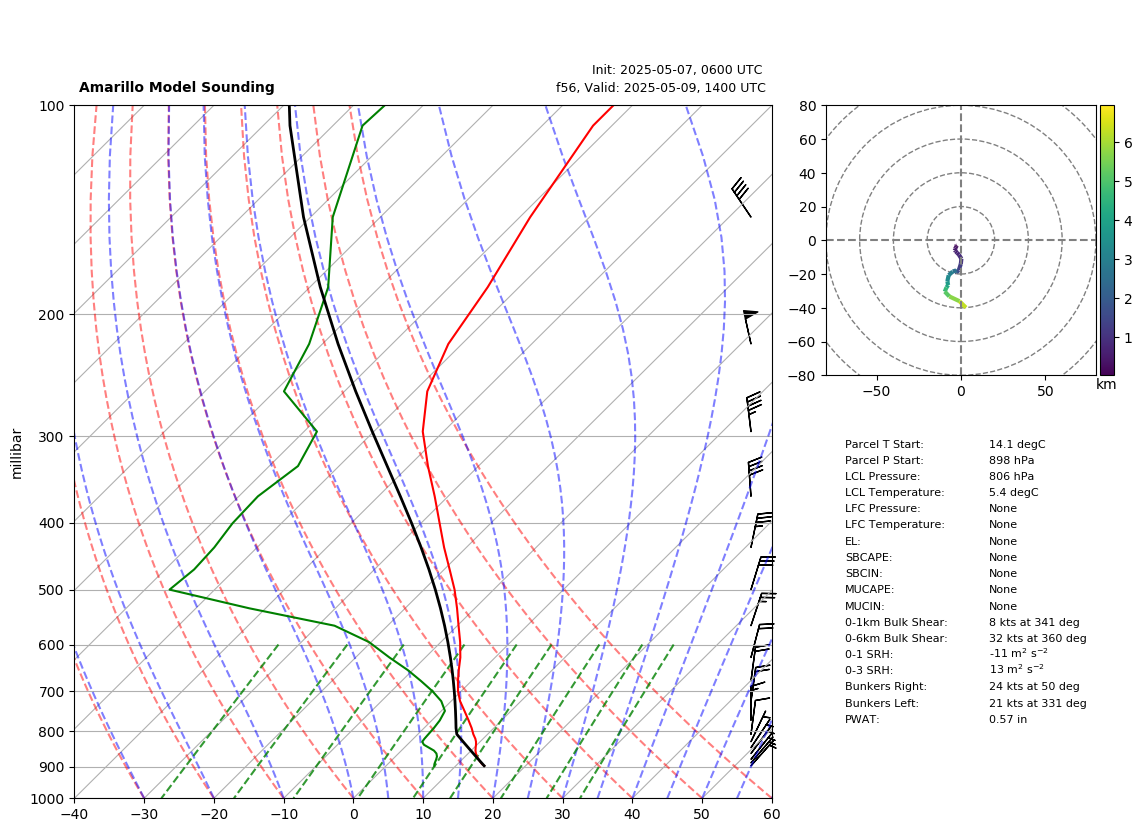The width and height of the screenshot is (1142, 832).
Task: Click the Init time header text
Action: click(677, 70)
